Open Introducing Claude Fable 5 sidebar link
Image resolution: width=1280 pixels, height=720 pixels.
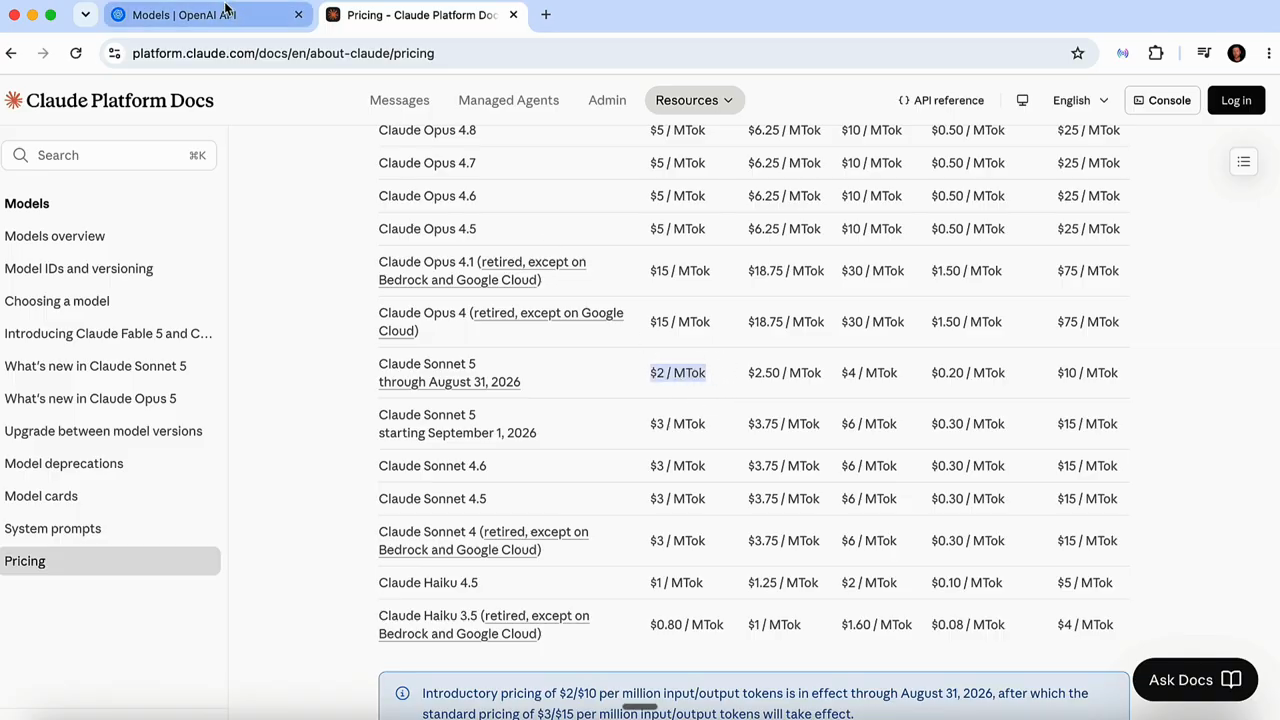[108, 333]
